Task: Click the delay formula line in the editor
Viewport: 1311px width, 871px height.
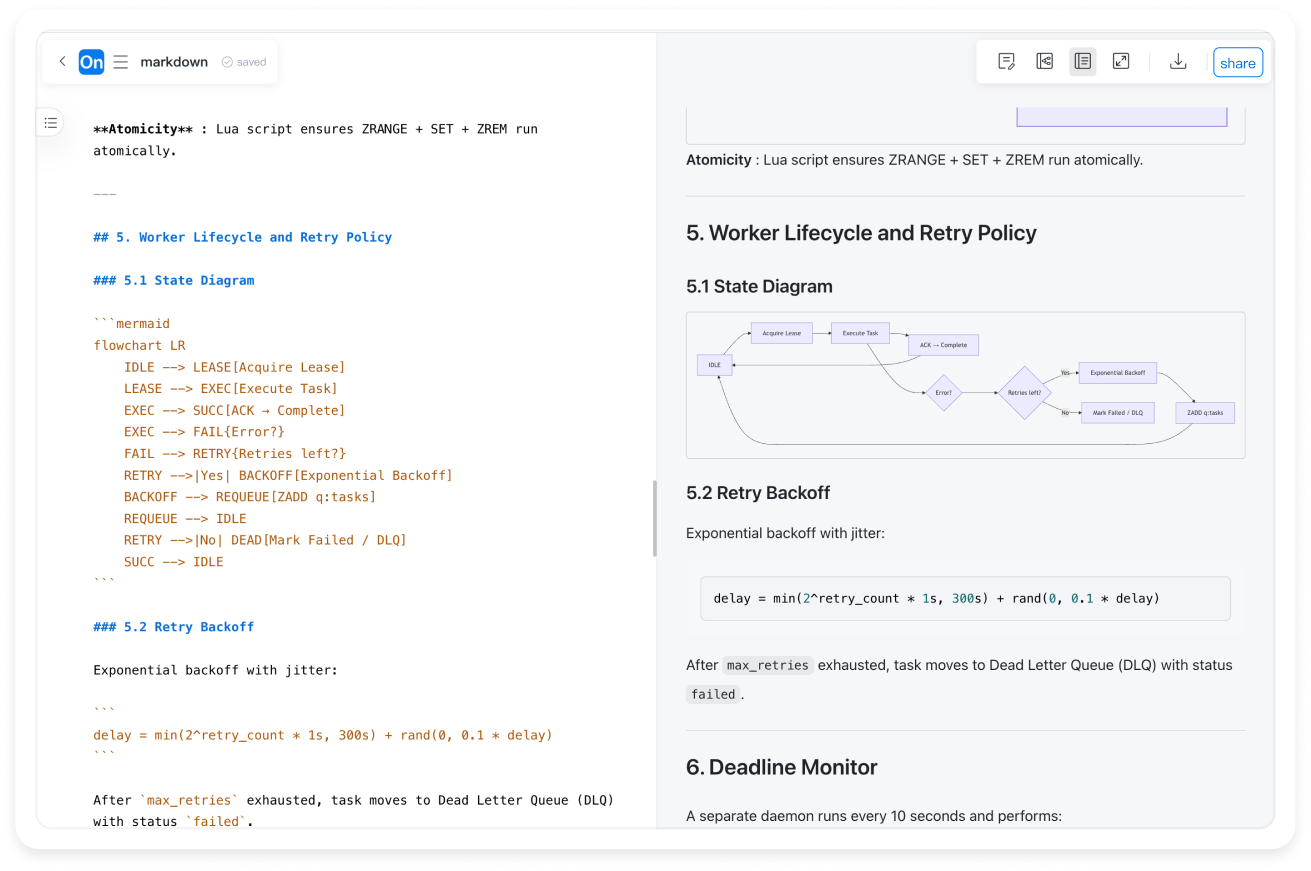Action: (323, 735)
